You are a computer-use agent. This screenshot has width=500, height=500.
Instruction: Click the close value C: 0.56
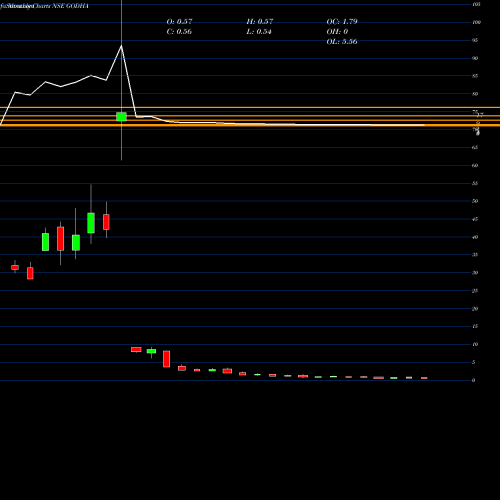179,32
